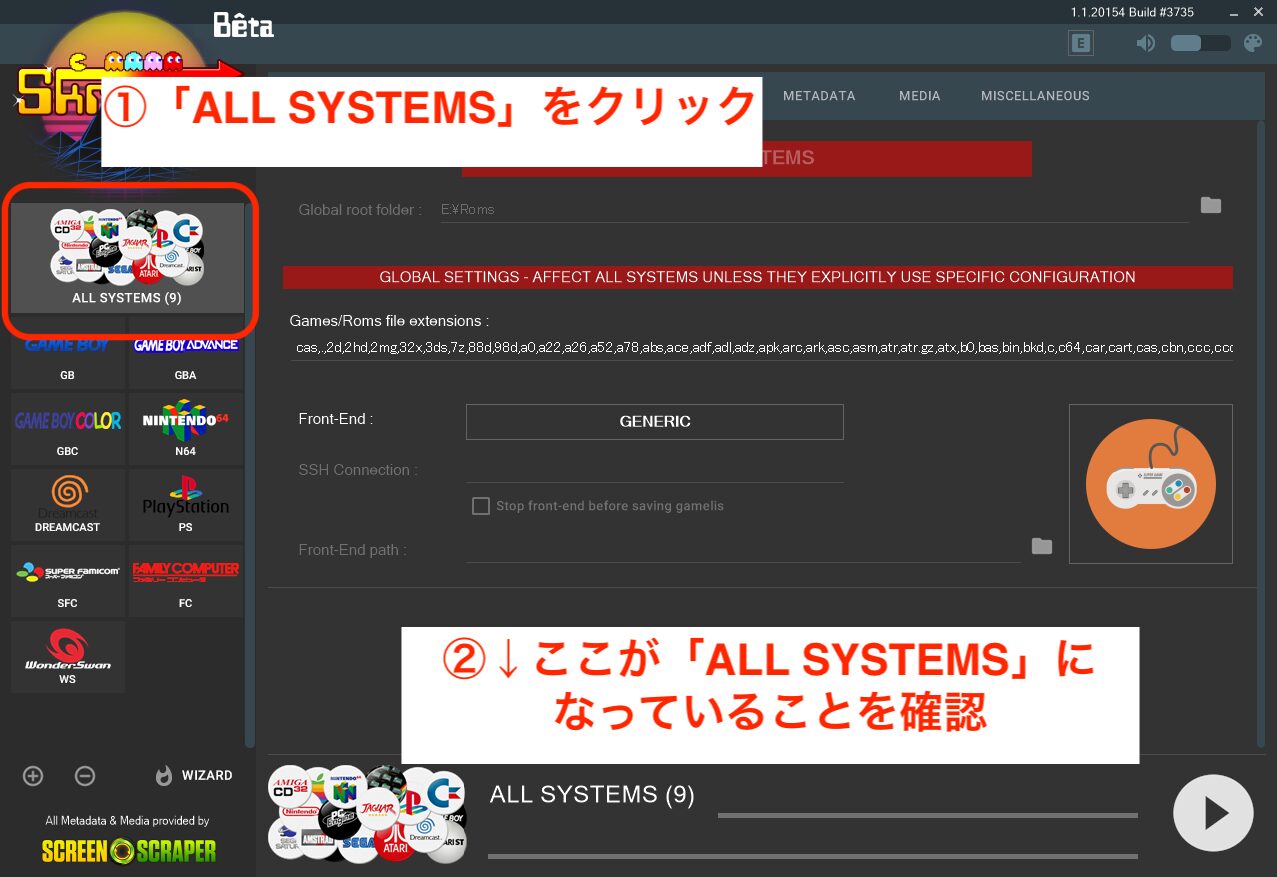Screen dimensions: 1277x877
Task: Click the SSH Connection field
Action: pos(655,470)
